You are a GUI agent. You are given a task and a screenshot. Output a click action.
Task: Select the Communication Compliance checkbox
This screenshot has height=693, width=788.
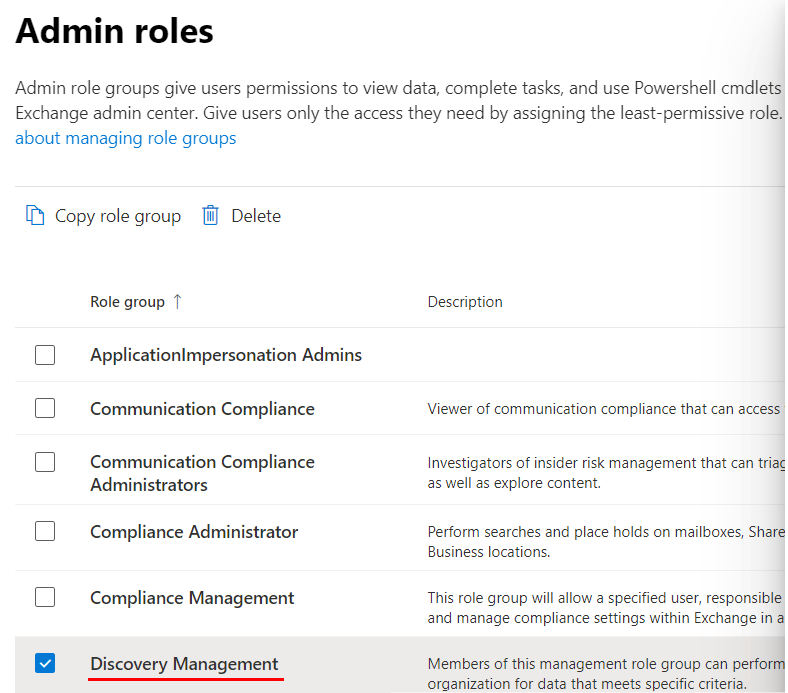coord(45,408)
